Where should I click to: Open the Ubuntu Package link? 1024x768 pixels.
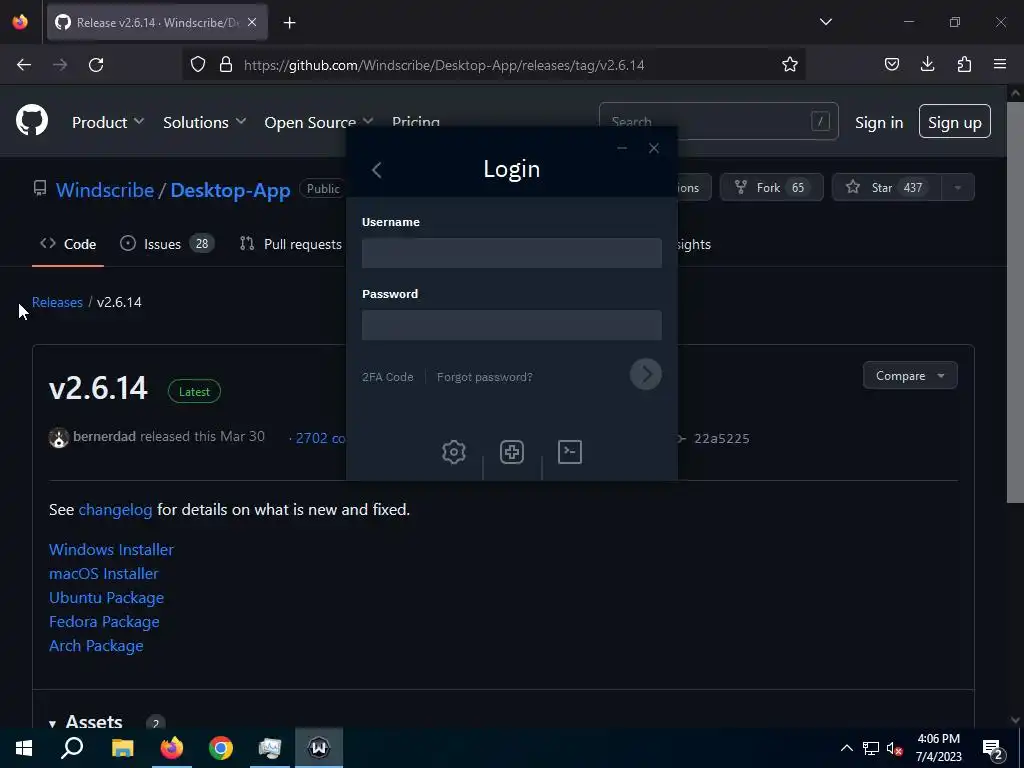(106, 598)
